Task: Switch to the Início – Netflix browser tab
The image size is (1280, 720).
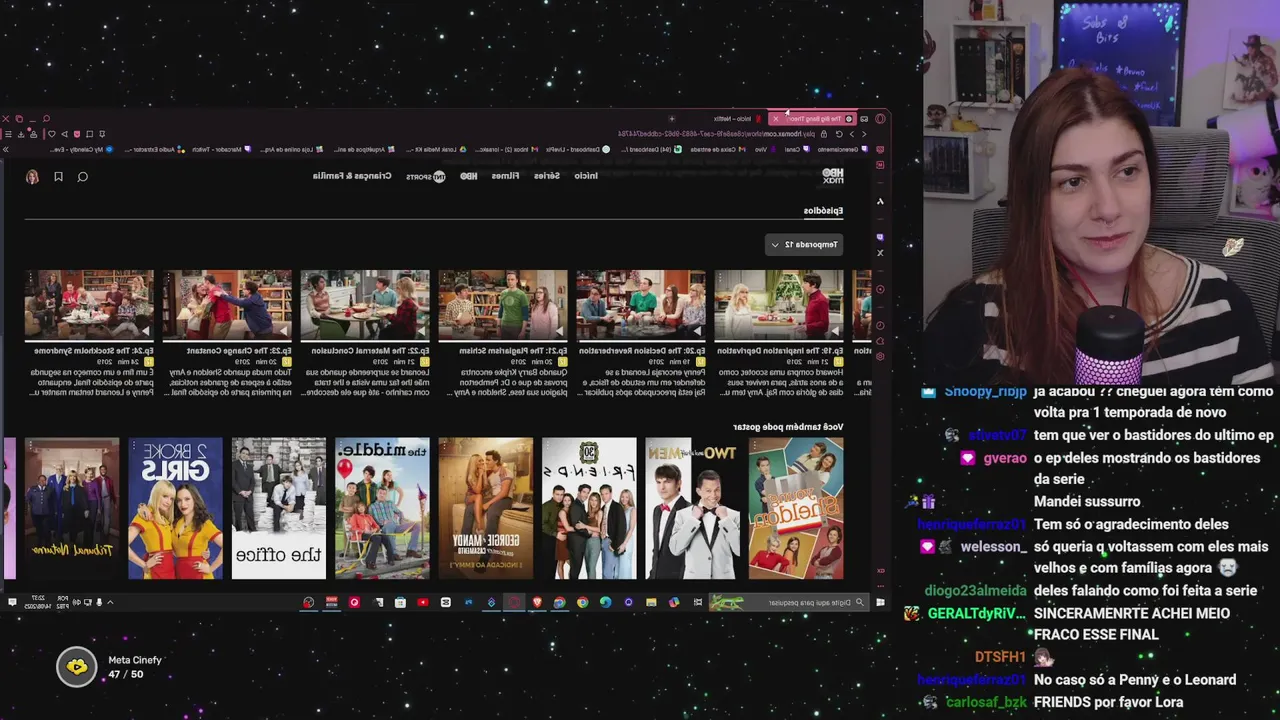Action: point(738,118)
